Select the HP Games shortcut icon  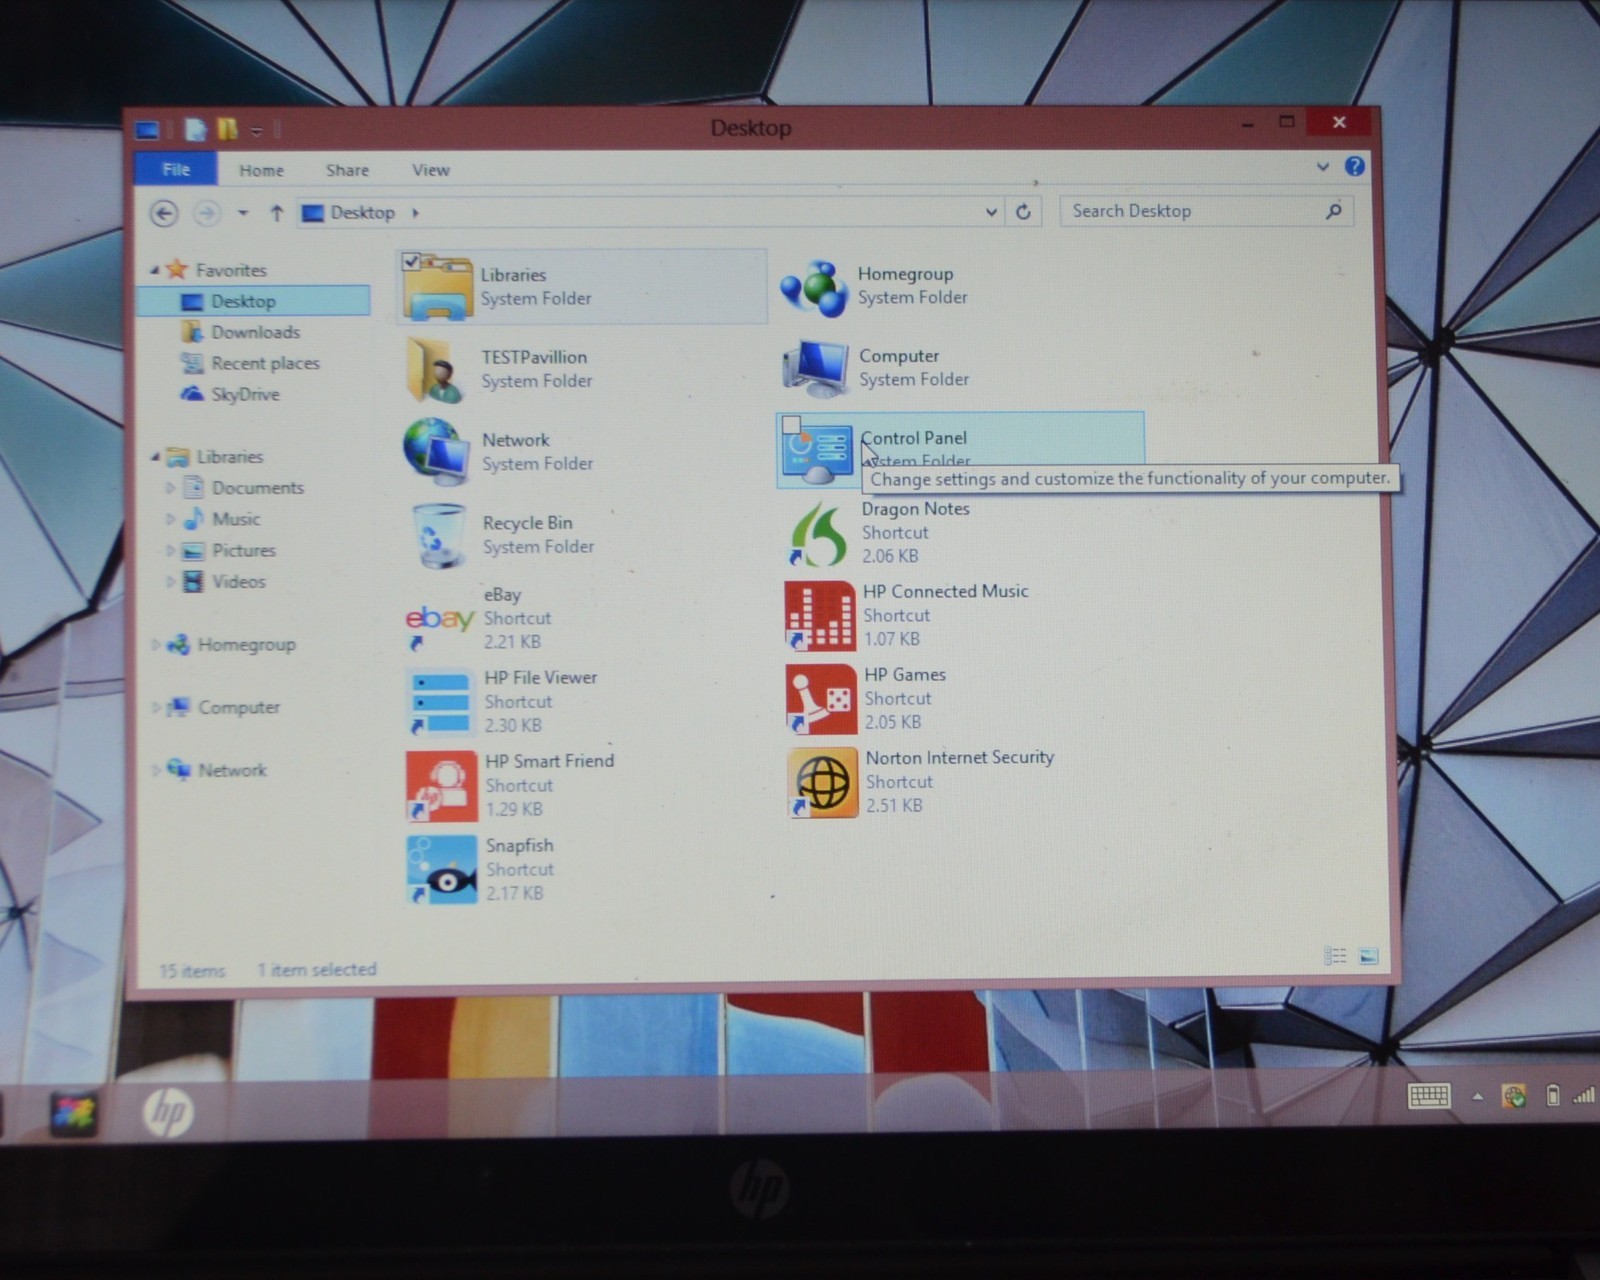(821, 699)
